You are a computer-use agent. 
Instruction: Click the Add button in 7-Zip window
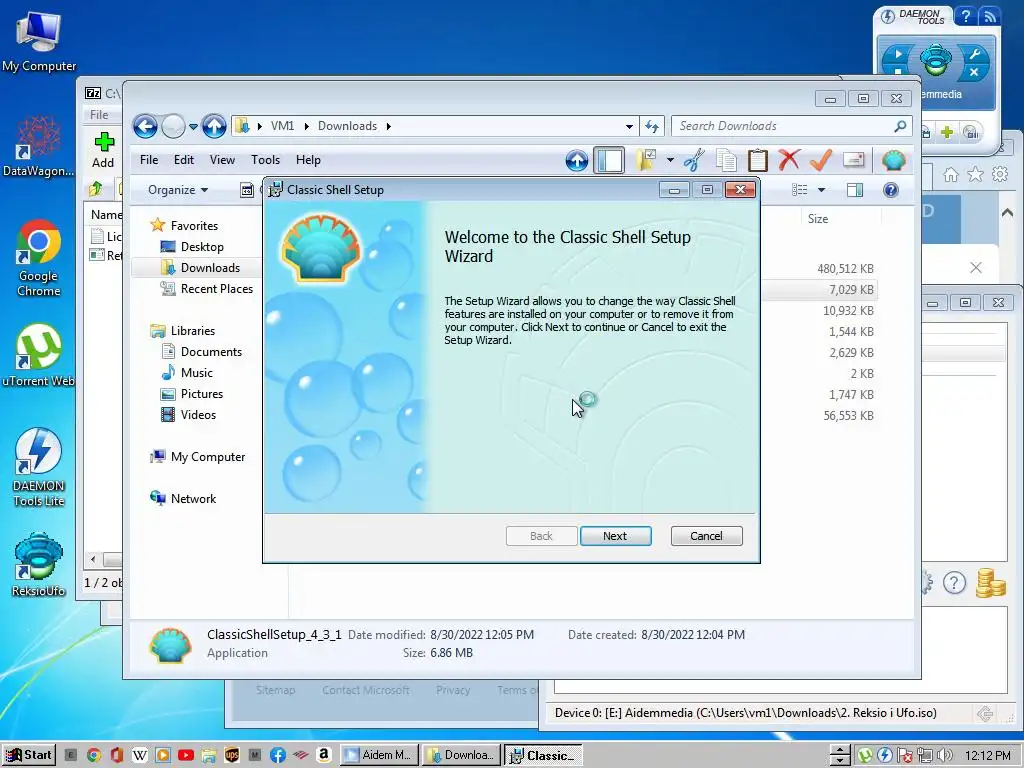pyautogui.click(x=103, y=150)
